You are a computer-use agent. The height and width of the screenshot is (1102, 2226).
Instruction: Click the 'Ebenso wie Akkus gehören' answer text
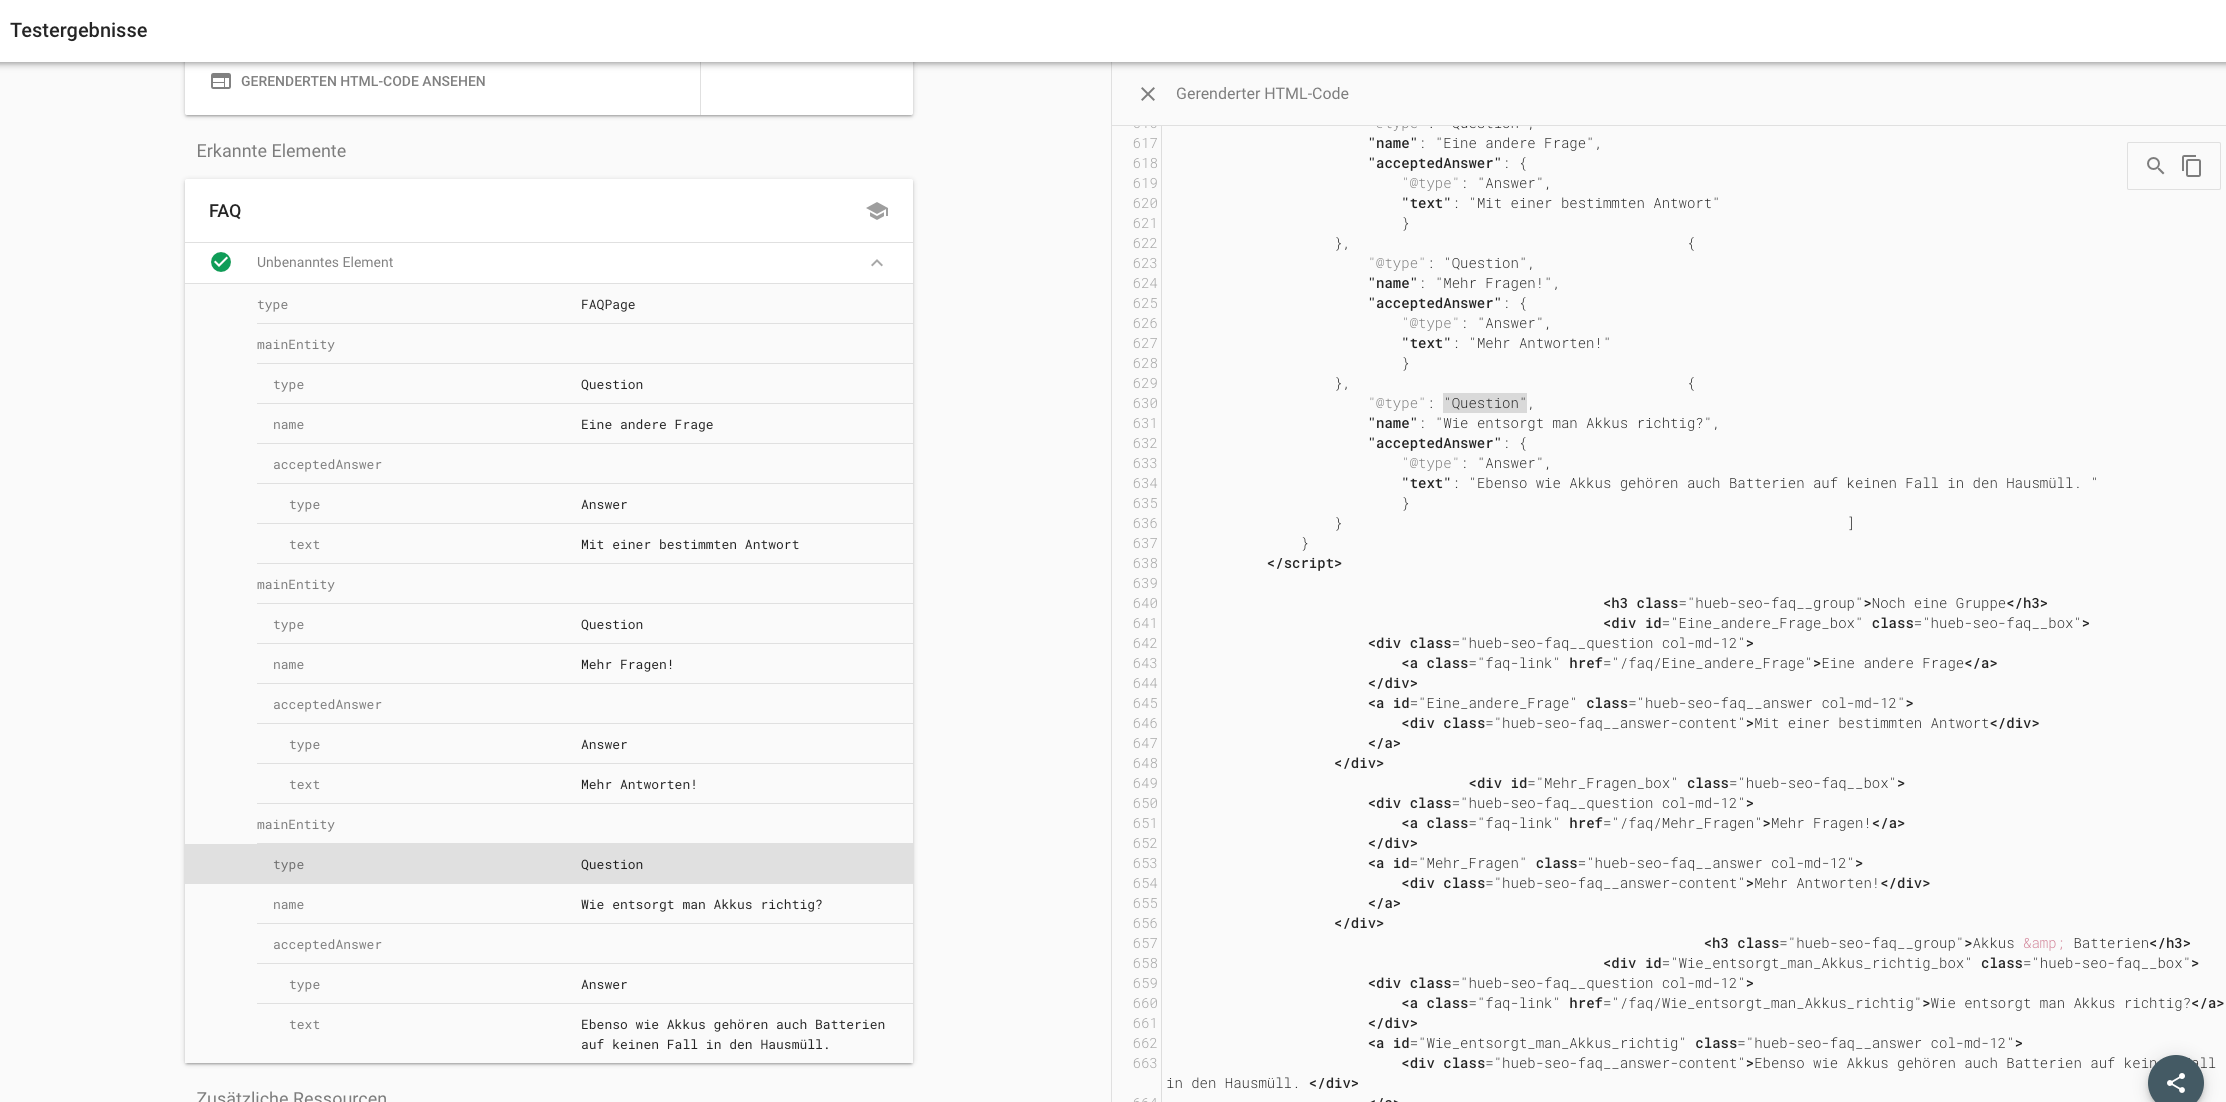tap(733, 1035)
